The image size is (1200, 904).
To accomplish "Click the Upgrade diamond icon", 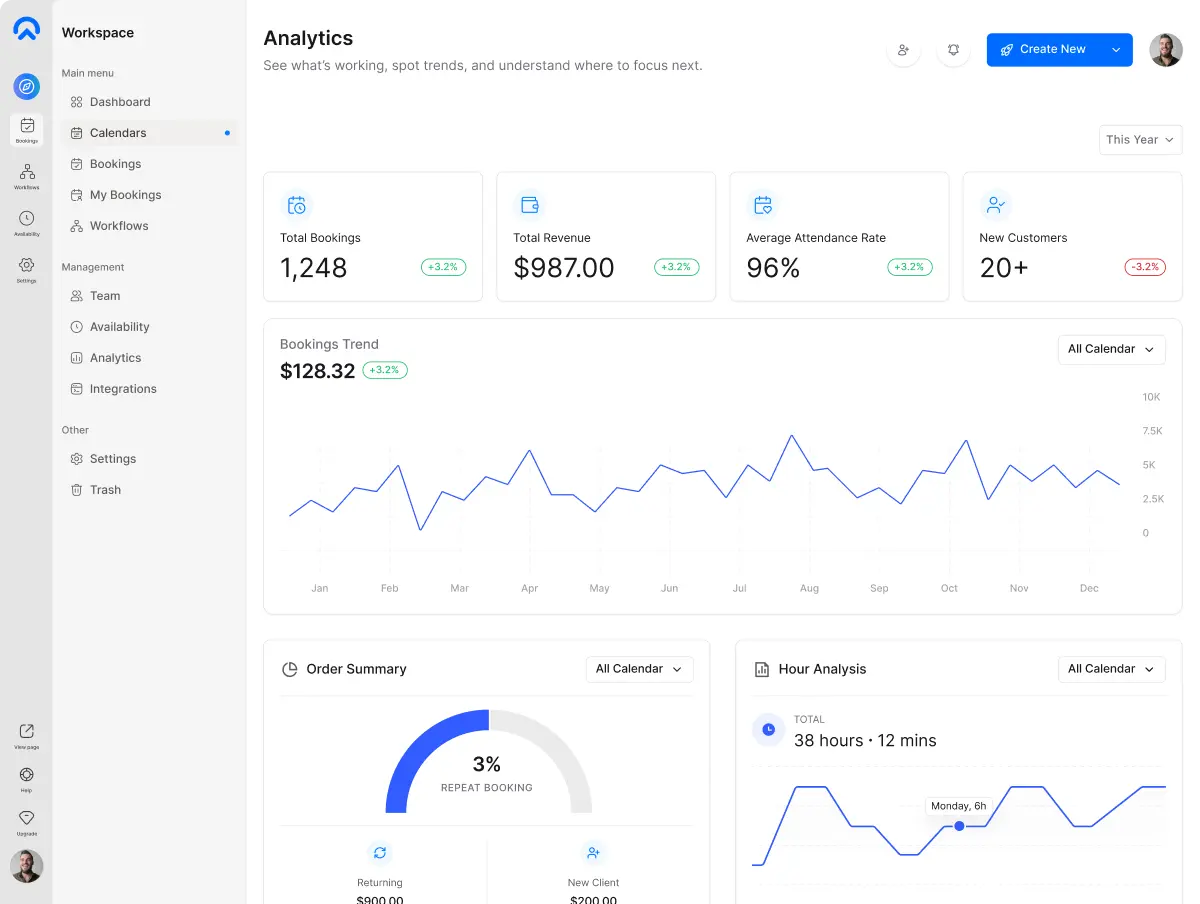I will coord(27,819).
